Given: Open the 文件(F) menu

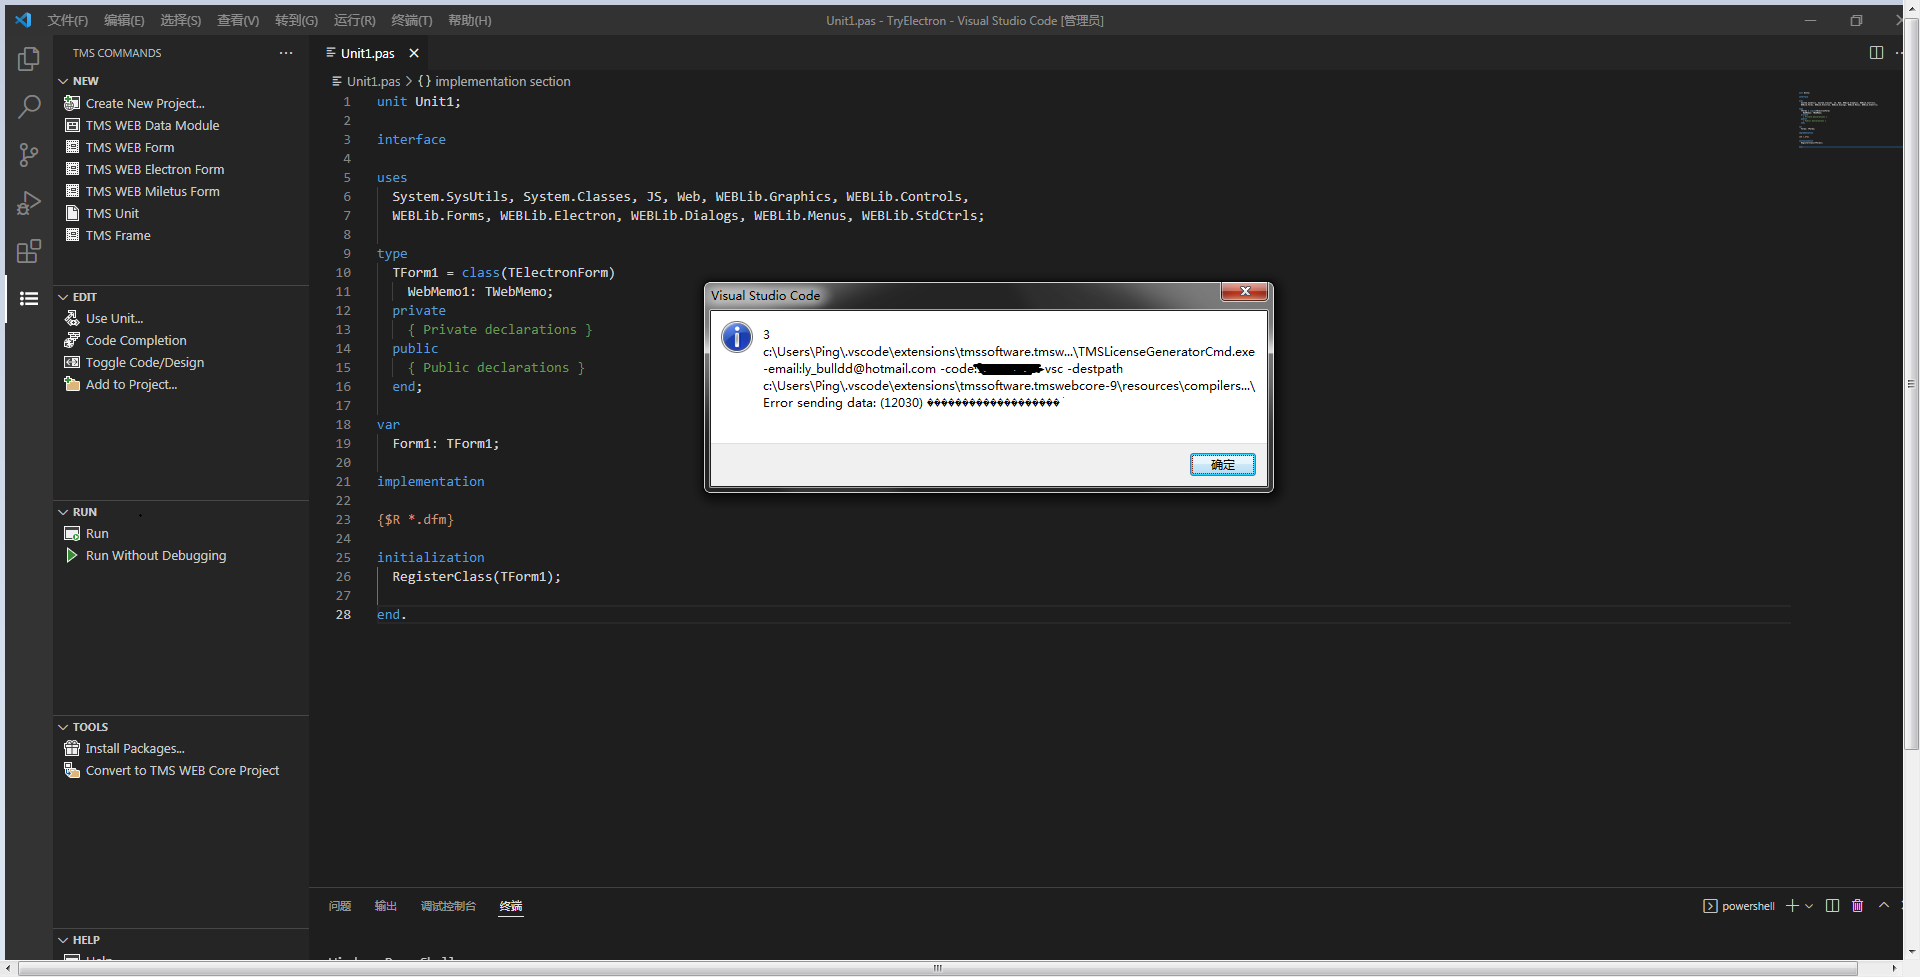Looking at the screenshot, I should click(68, 20).
